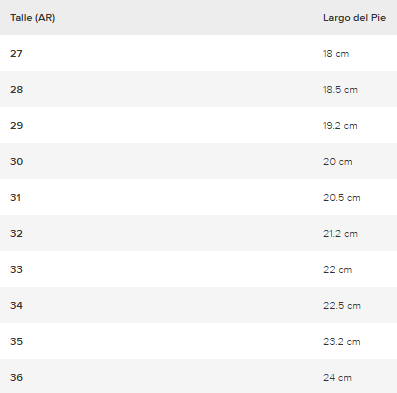Select size 27 in the table
The height and width of the screenshot is (393, 397).
tap(16, 54)
